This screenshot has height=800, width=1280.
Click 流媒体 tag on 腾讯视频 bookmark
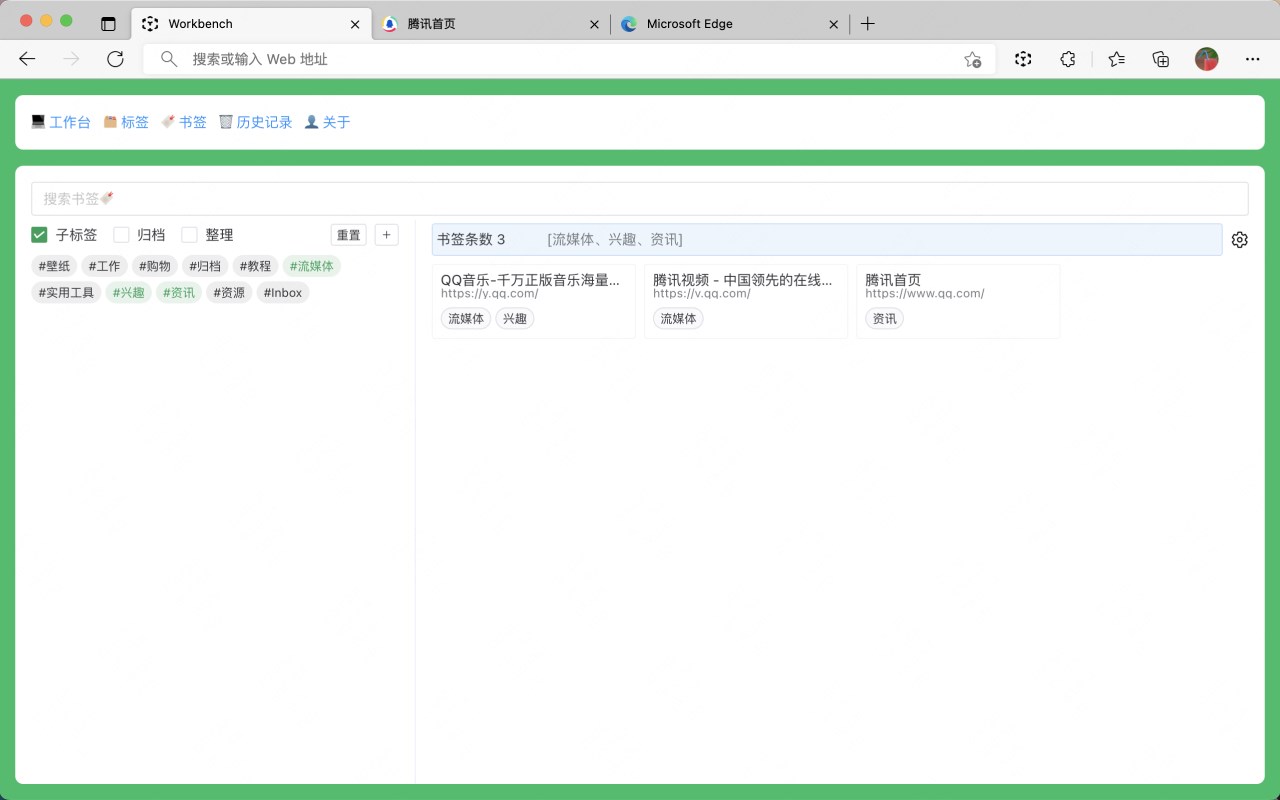(x=678, y=319)
